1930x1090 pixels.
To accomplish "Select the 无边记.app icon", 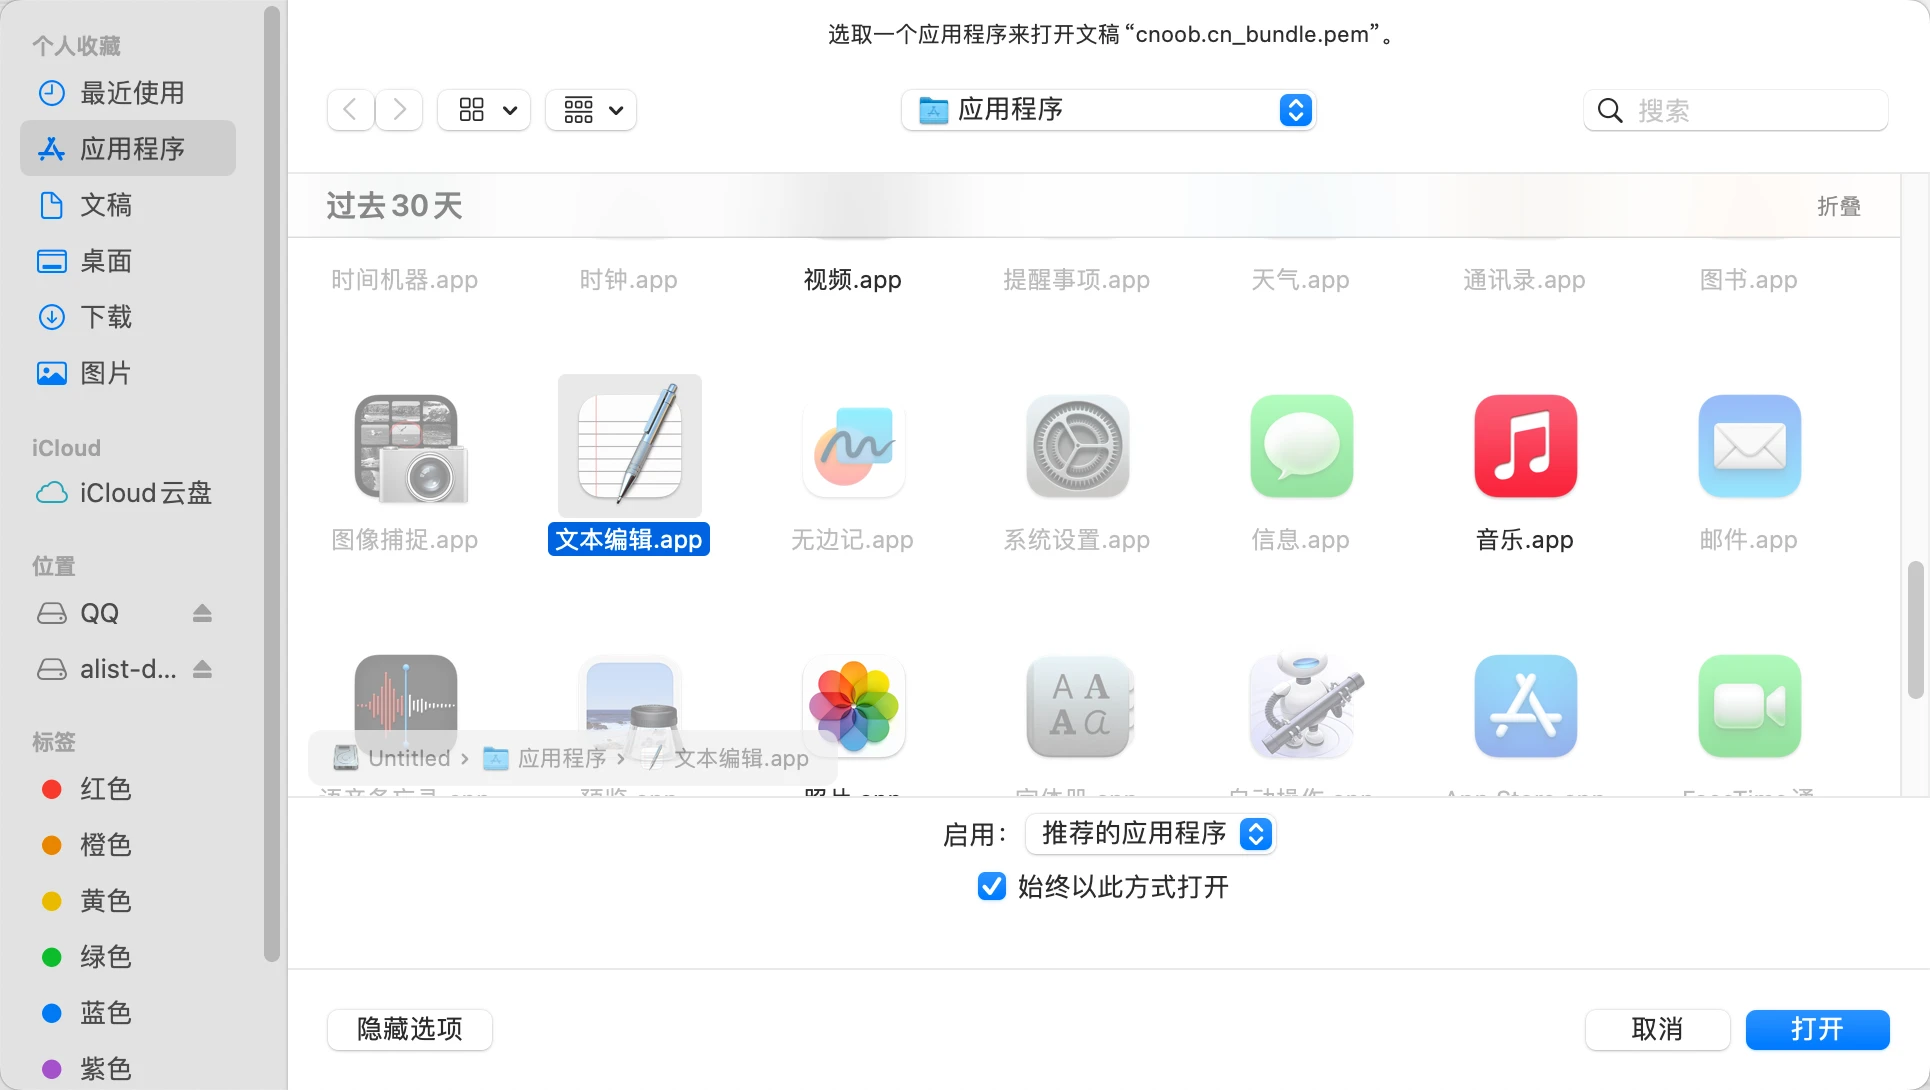I will [x=853, y=446].
